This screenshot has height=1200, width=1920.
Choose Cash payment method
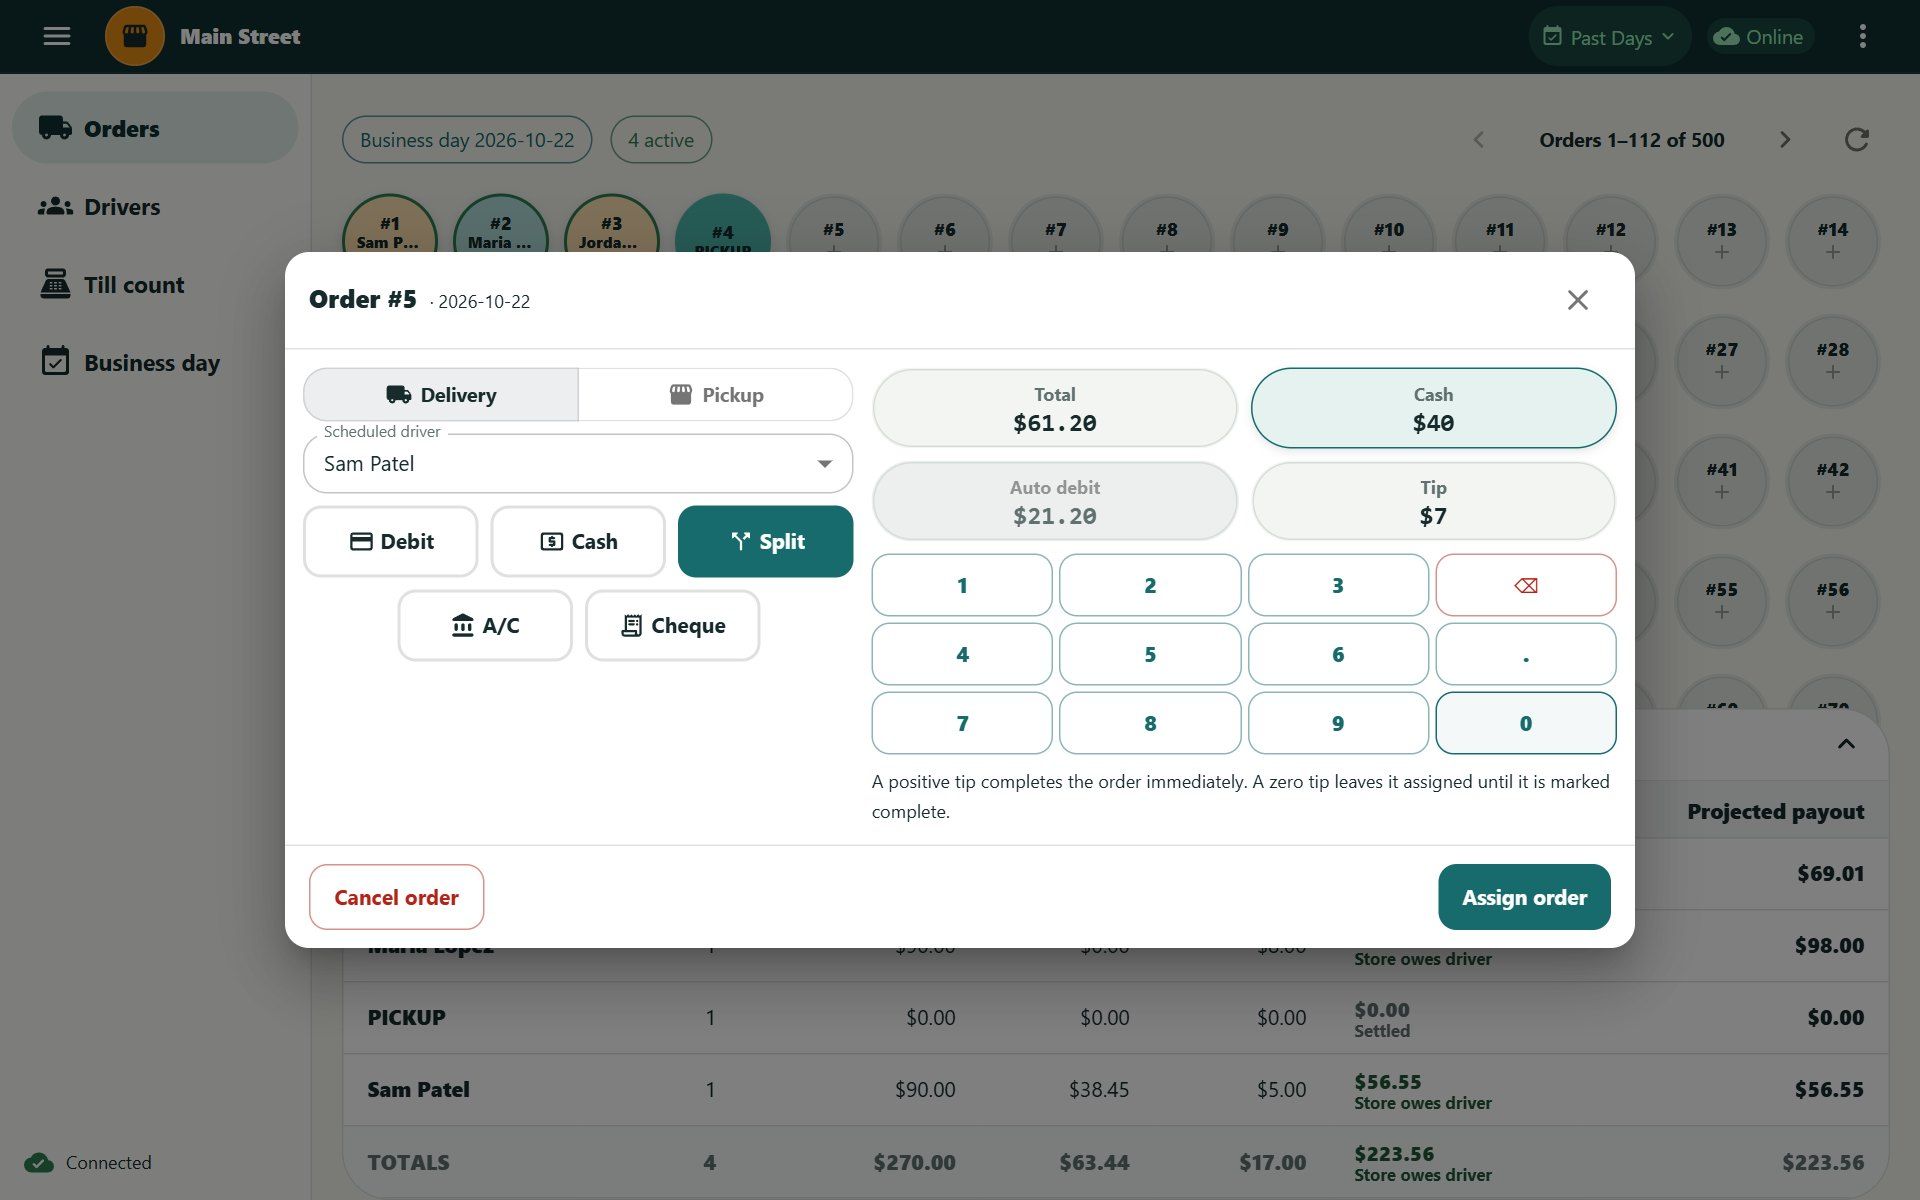click(578, 541)
